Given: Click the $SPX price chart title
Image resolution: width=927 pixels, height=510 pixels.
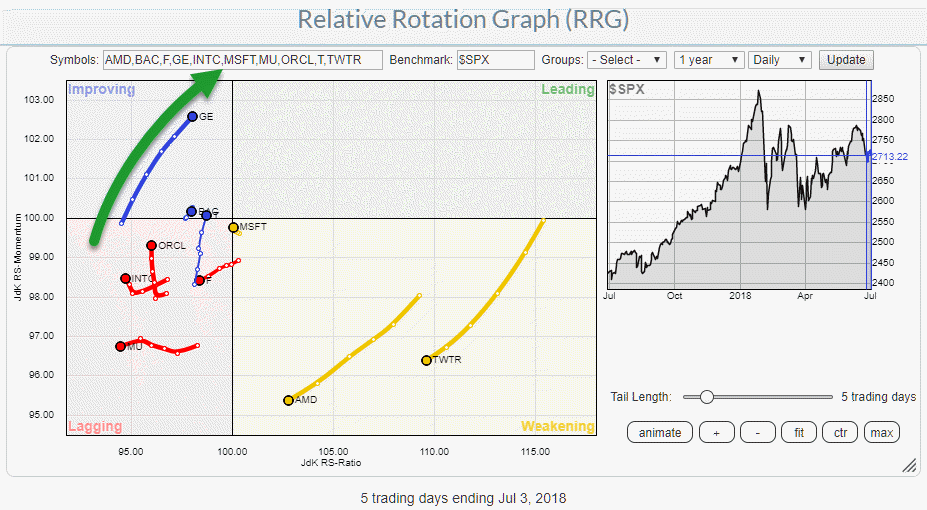Looking at the screenshot, I should [x=627, y=90].
